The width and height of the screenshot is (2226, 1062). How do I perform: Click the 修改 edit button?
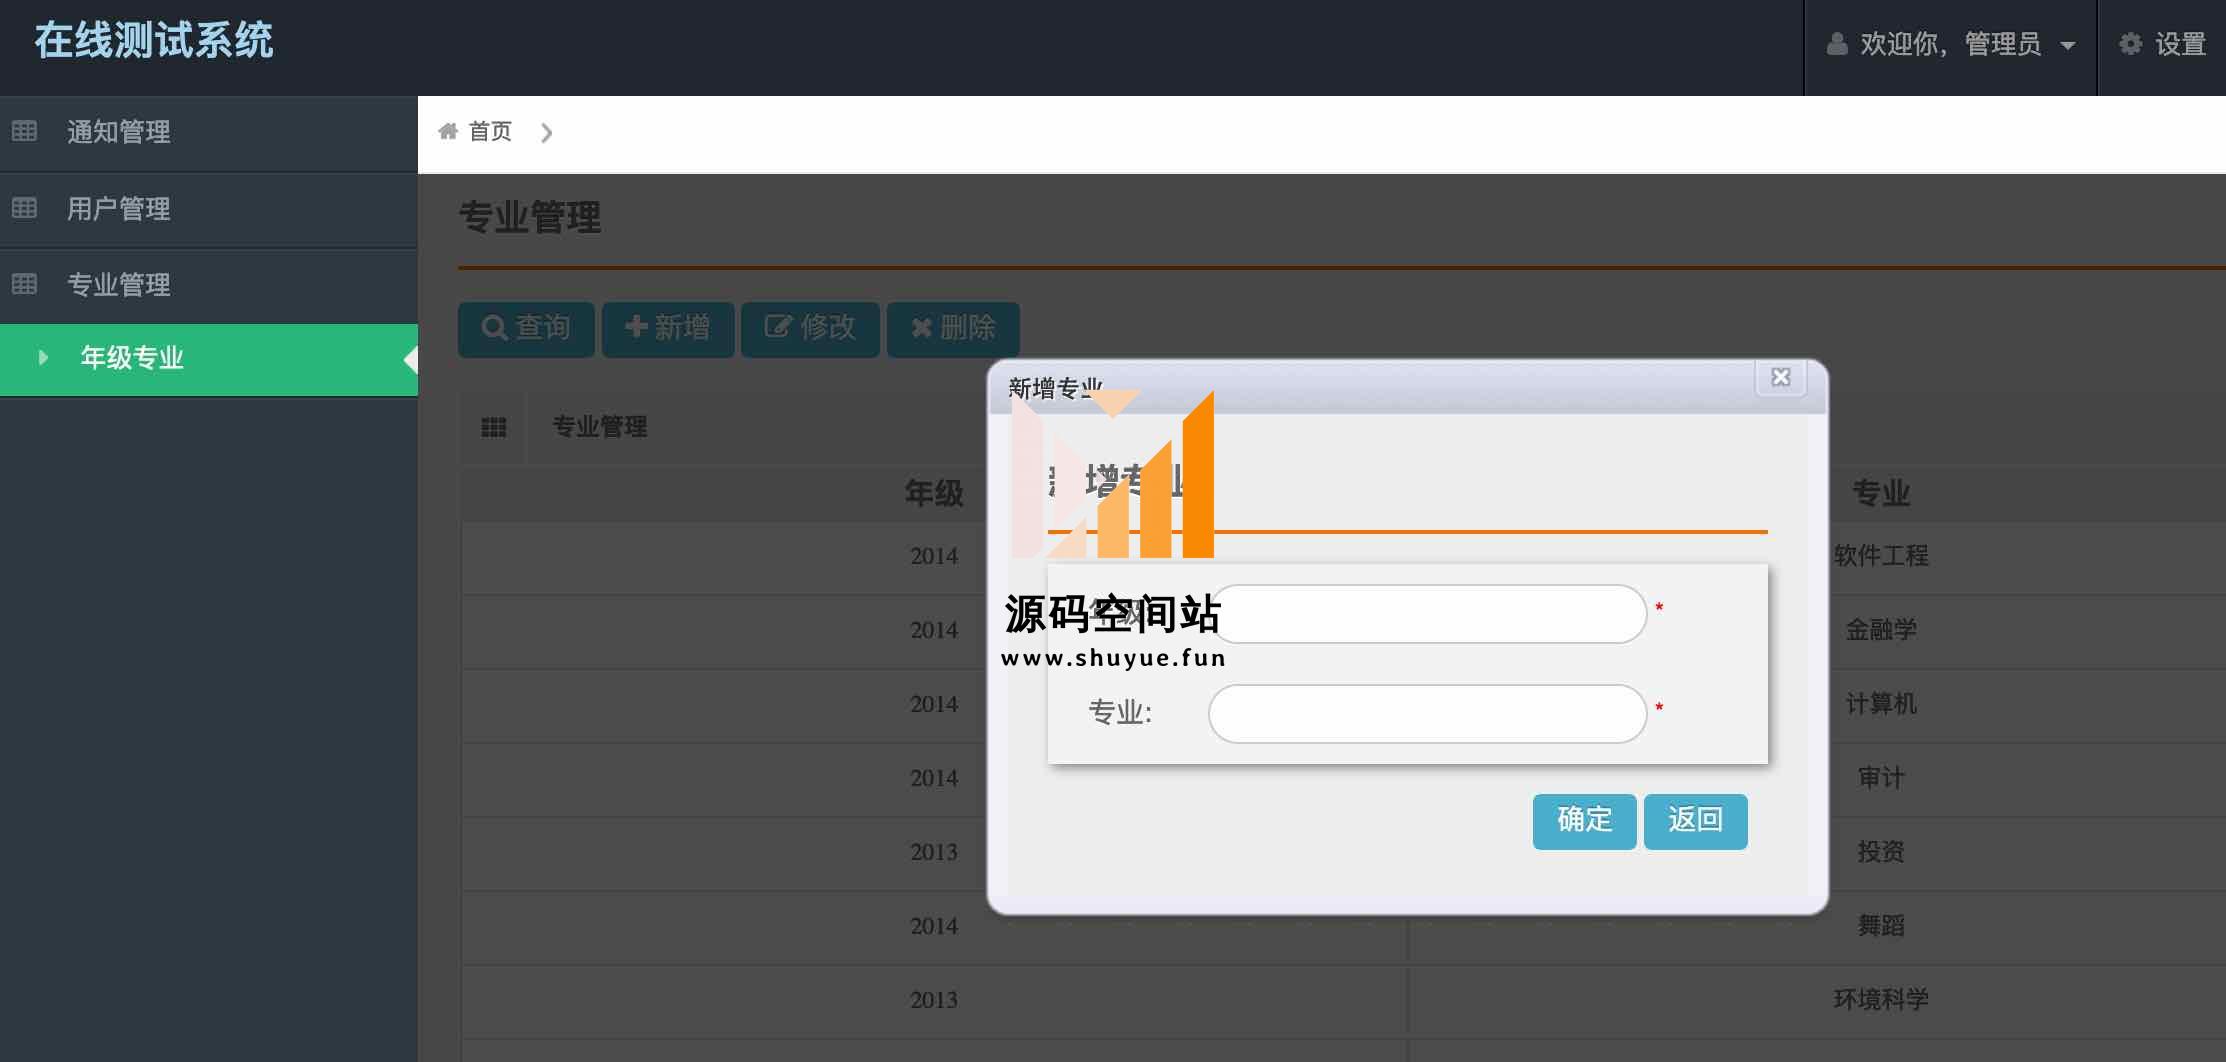(x=810, y=329)
